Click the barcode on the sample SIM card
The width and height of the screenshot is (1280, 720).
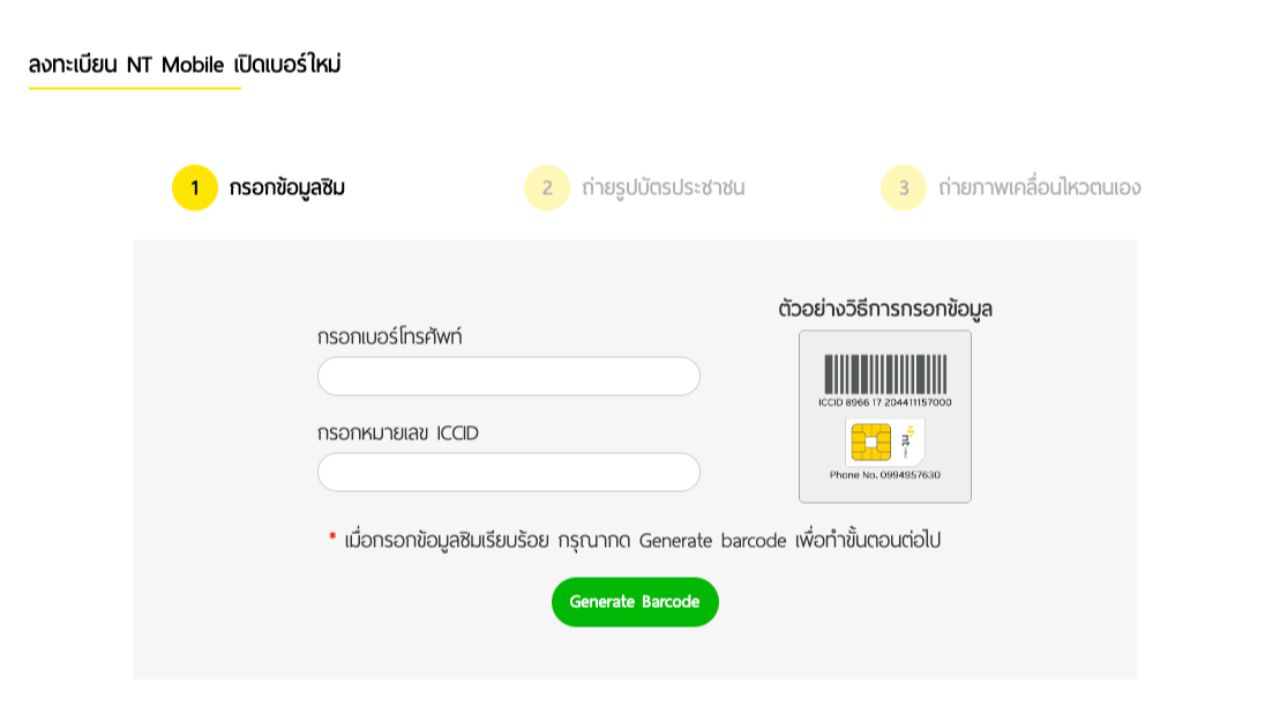pyautogui.click(x=885, y=374)
